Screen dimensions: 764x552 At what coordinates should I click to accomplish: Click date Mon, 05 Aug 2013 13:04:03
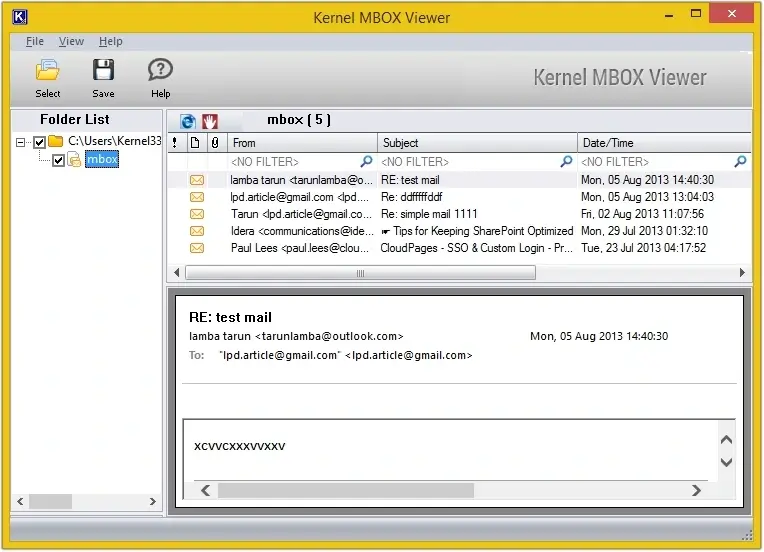[648, 197]
